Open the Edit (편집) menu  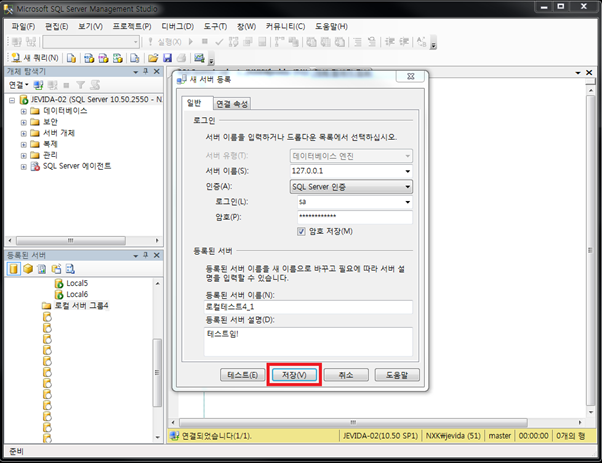pos(57,26)
